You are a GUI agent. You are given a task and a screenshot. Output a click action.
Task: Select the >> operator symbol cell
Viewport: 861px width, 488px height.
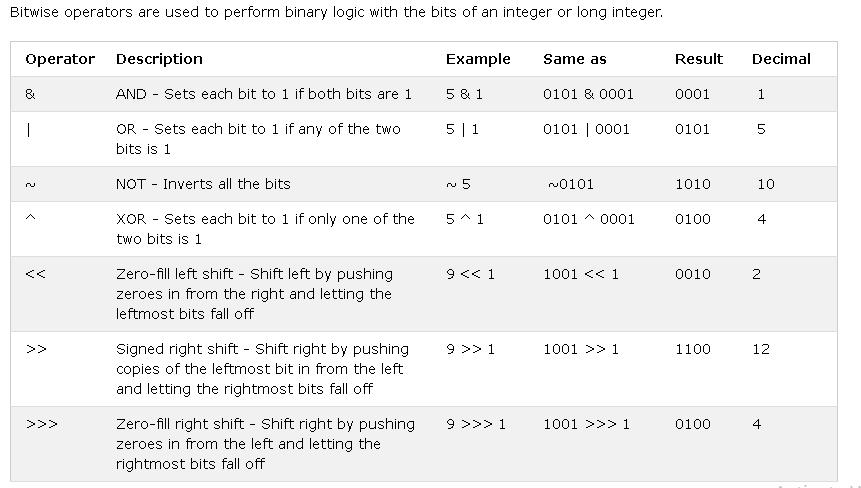point(36,349)
